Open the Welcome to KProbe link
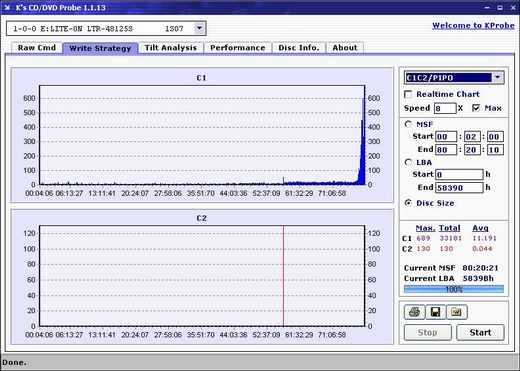The height and width of the screenshot is (371, 520). [473, 25]
